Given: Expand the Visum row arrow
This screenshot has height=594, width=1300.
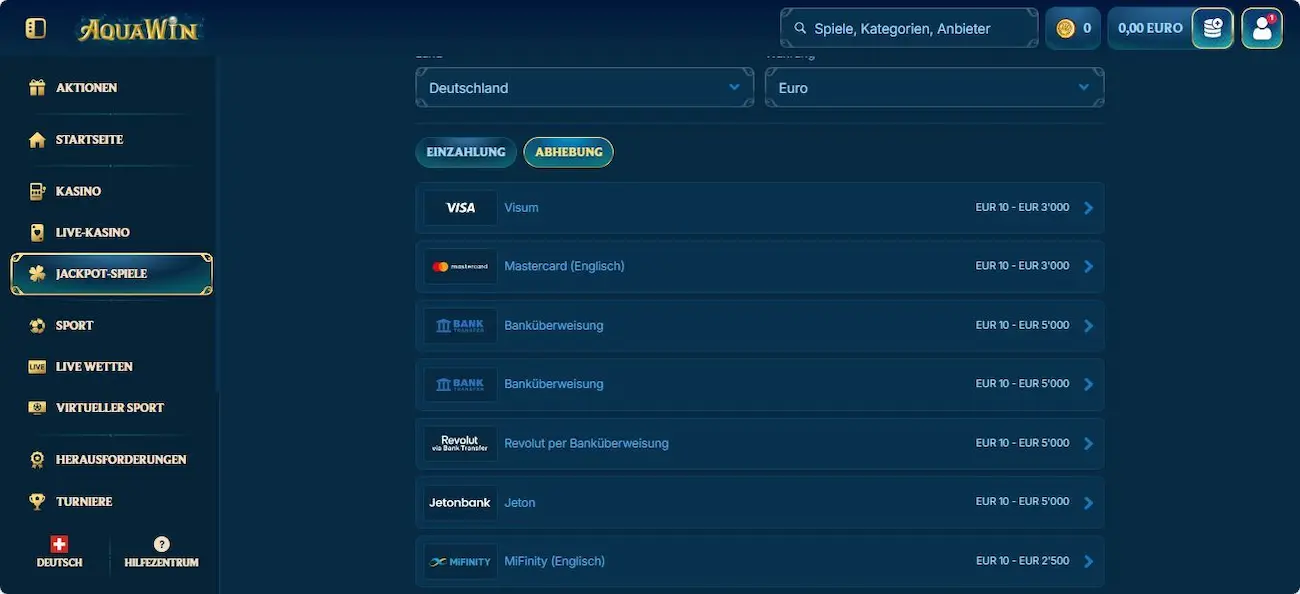Looking at the screenshot, I should click(x=1089, y=208).
